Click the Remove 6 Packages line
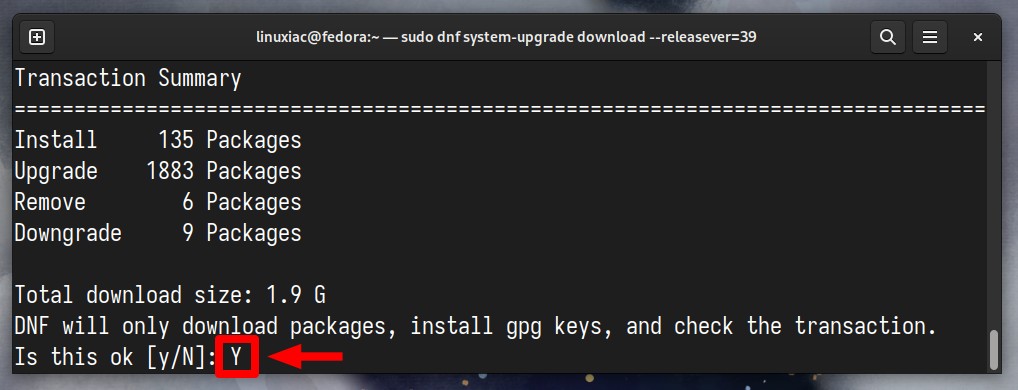Screen dimensions: 1018x390 point(158,202)
